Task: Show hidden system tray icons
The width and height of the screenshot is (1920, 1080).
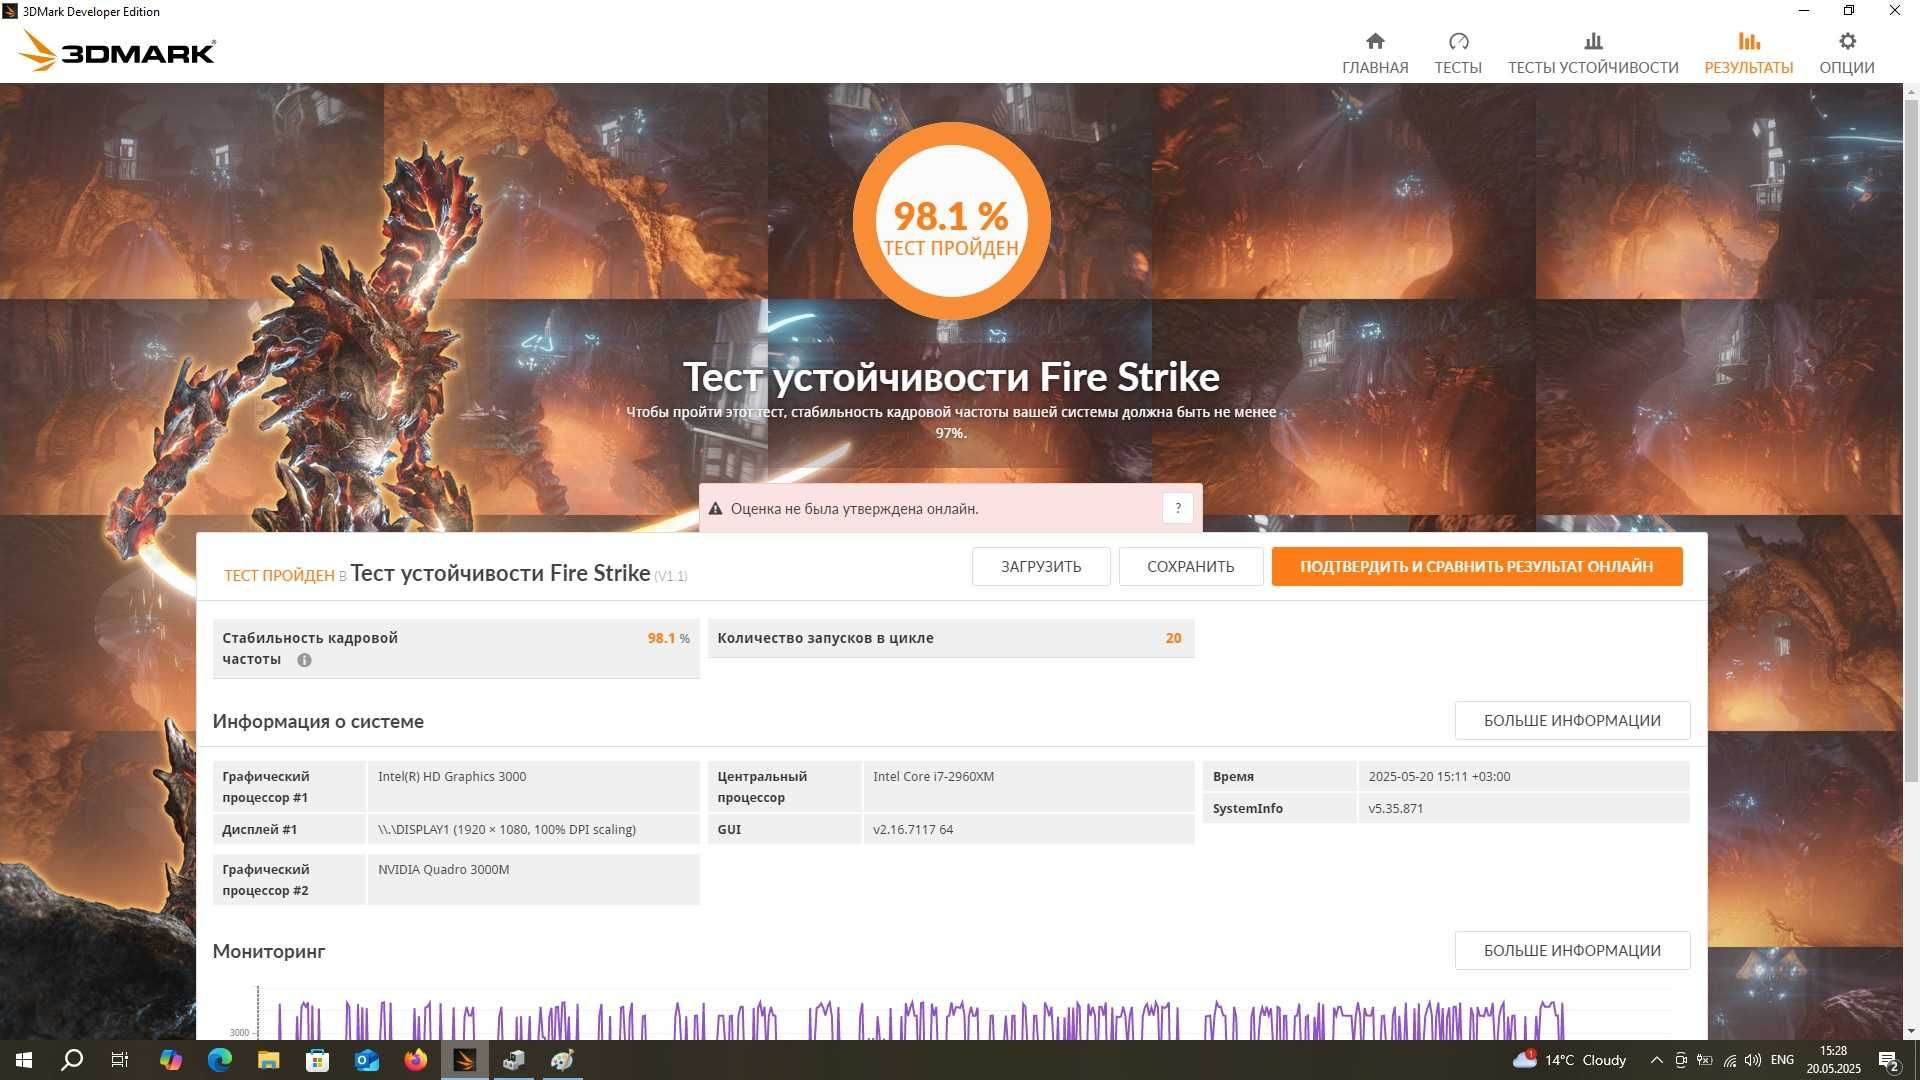Action: (x=1656, y=1060)
